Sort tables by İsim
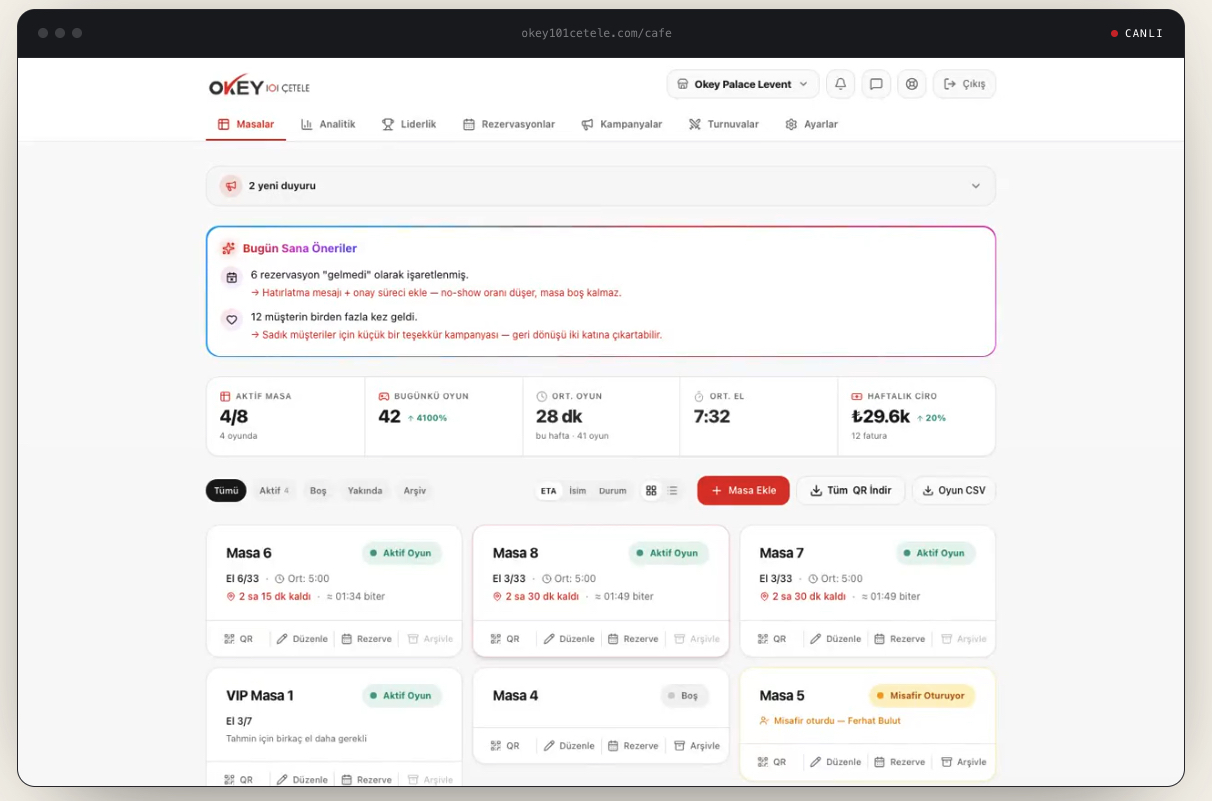 pyautogui.click(x=578, y=491)
